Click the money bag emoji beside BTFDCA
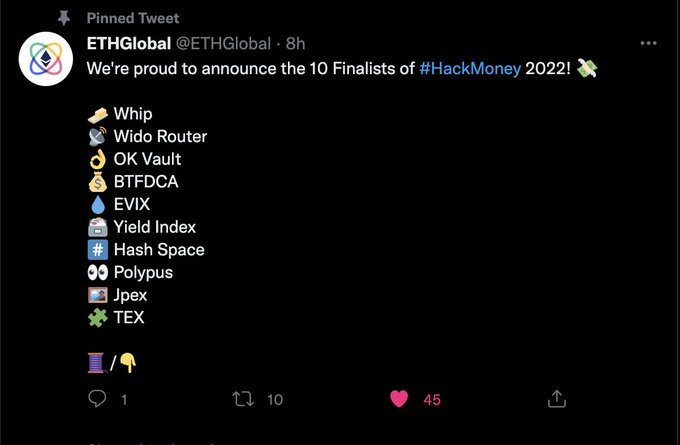This screenshot has width=680, height=445. (x=98, y=182)
